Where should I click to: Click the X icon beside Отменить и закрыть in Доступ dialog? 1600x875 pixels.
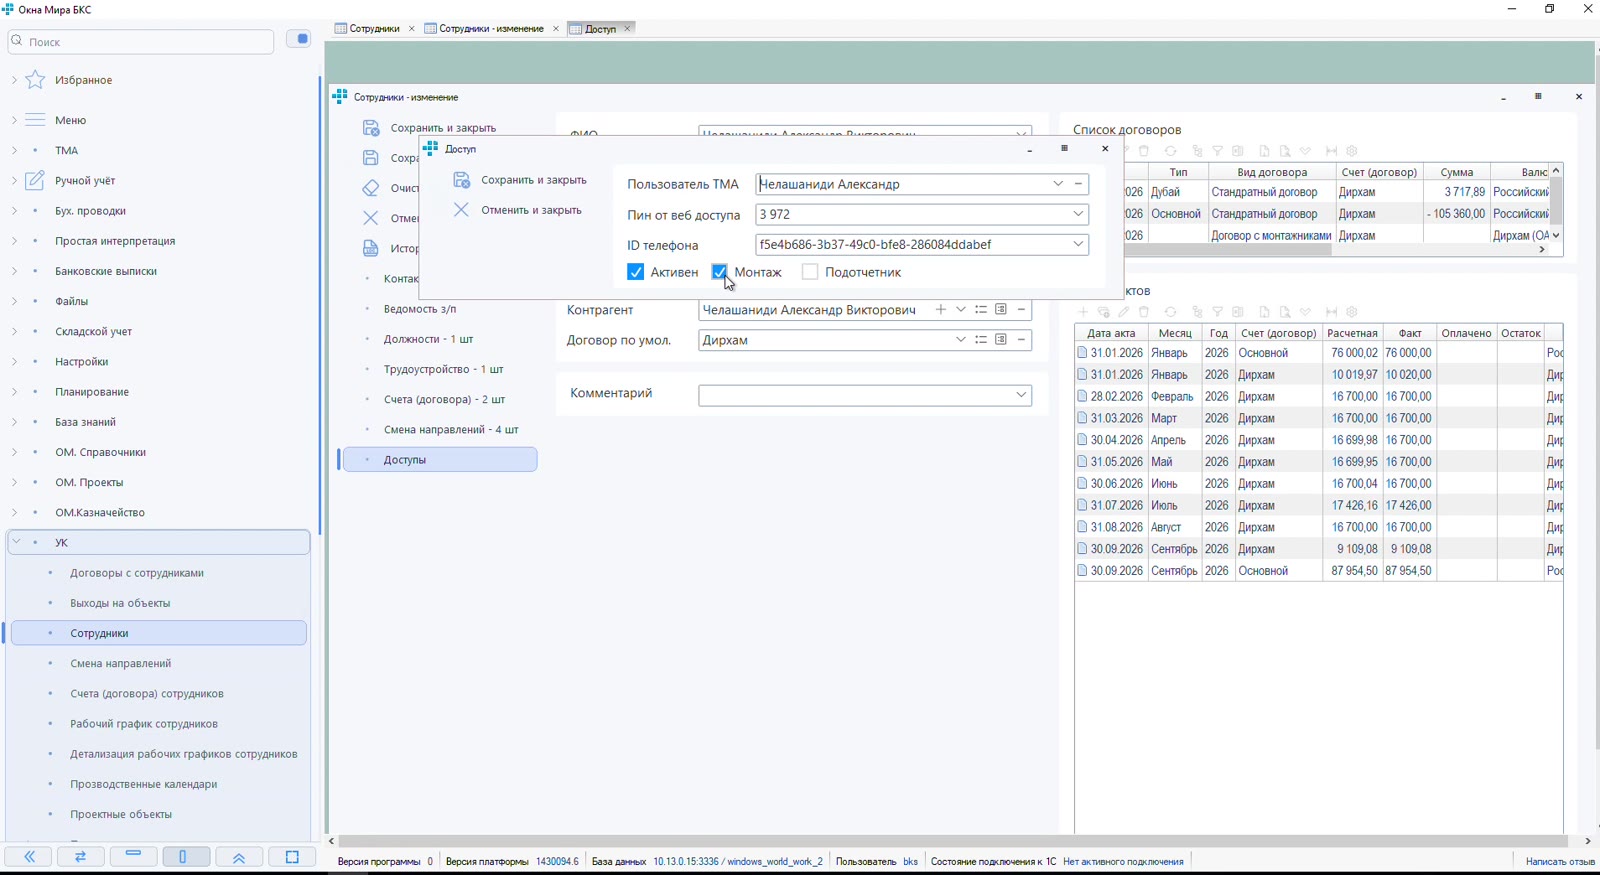(461, 210)
